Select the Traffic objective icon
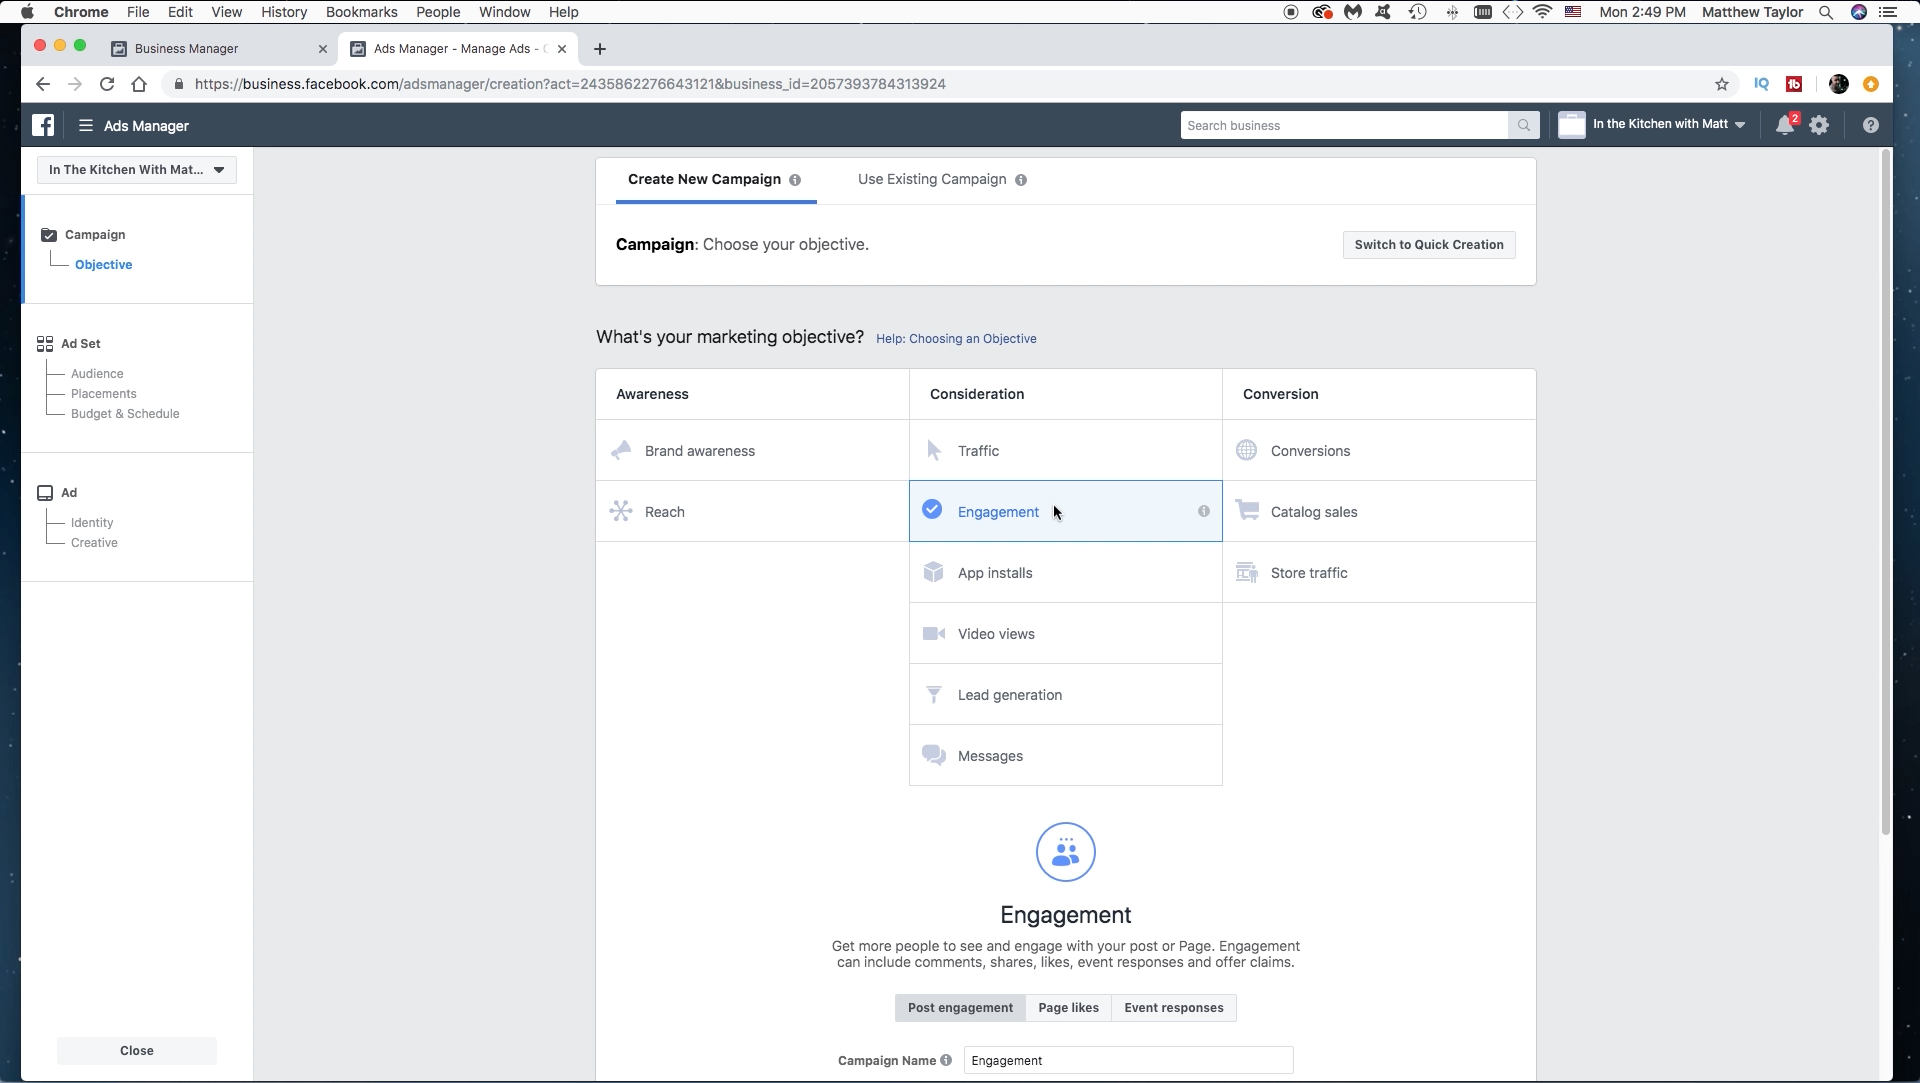 coord(934,450)
